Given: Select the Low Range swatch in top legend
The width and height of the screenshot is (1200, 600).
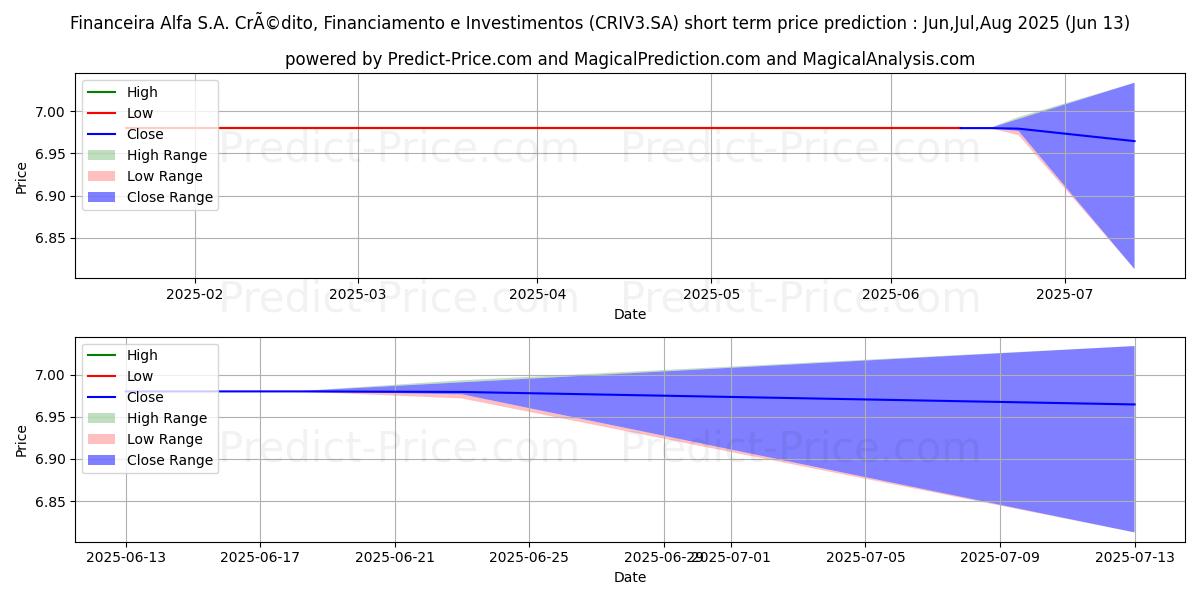Looking at the screenshot, I should pyautogui.click(x=103, y=176).
